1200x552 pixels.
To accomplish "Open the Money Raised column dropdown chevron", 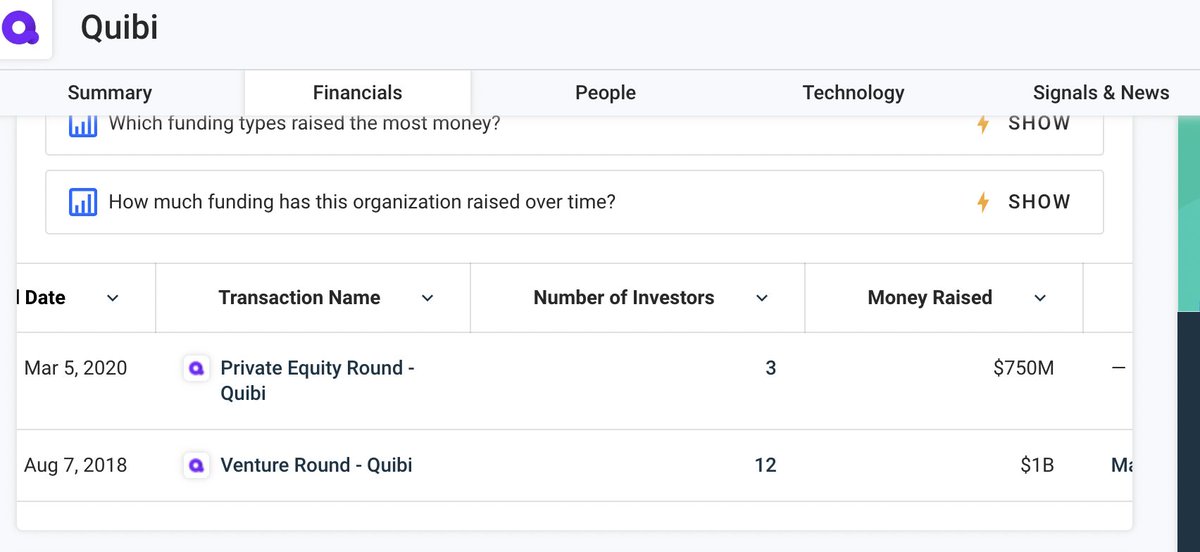I will (1040, 298).
